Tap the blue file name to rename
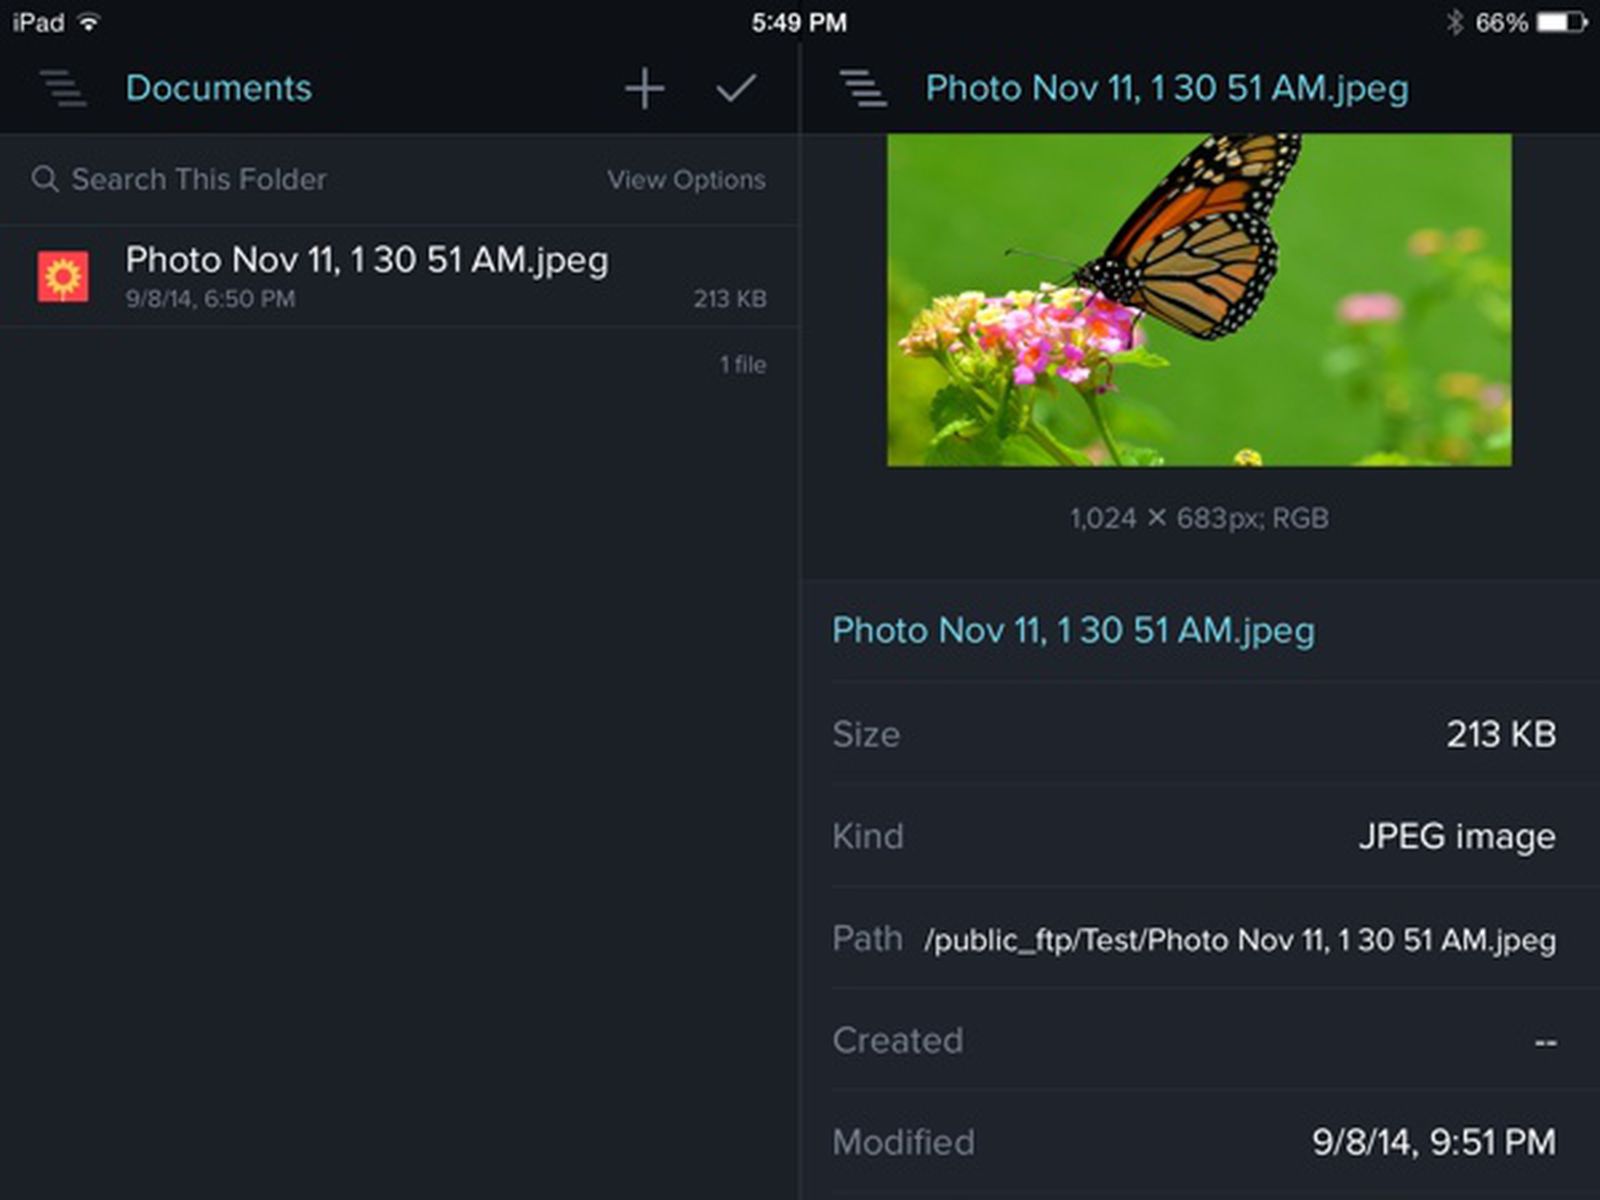 1073,630
